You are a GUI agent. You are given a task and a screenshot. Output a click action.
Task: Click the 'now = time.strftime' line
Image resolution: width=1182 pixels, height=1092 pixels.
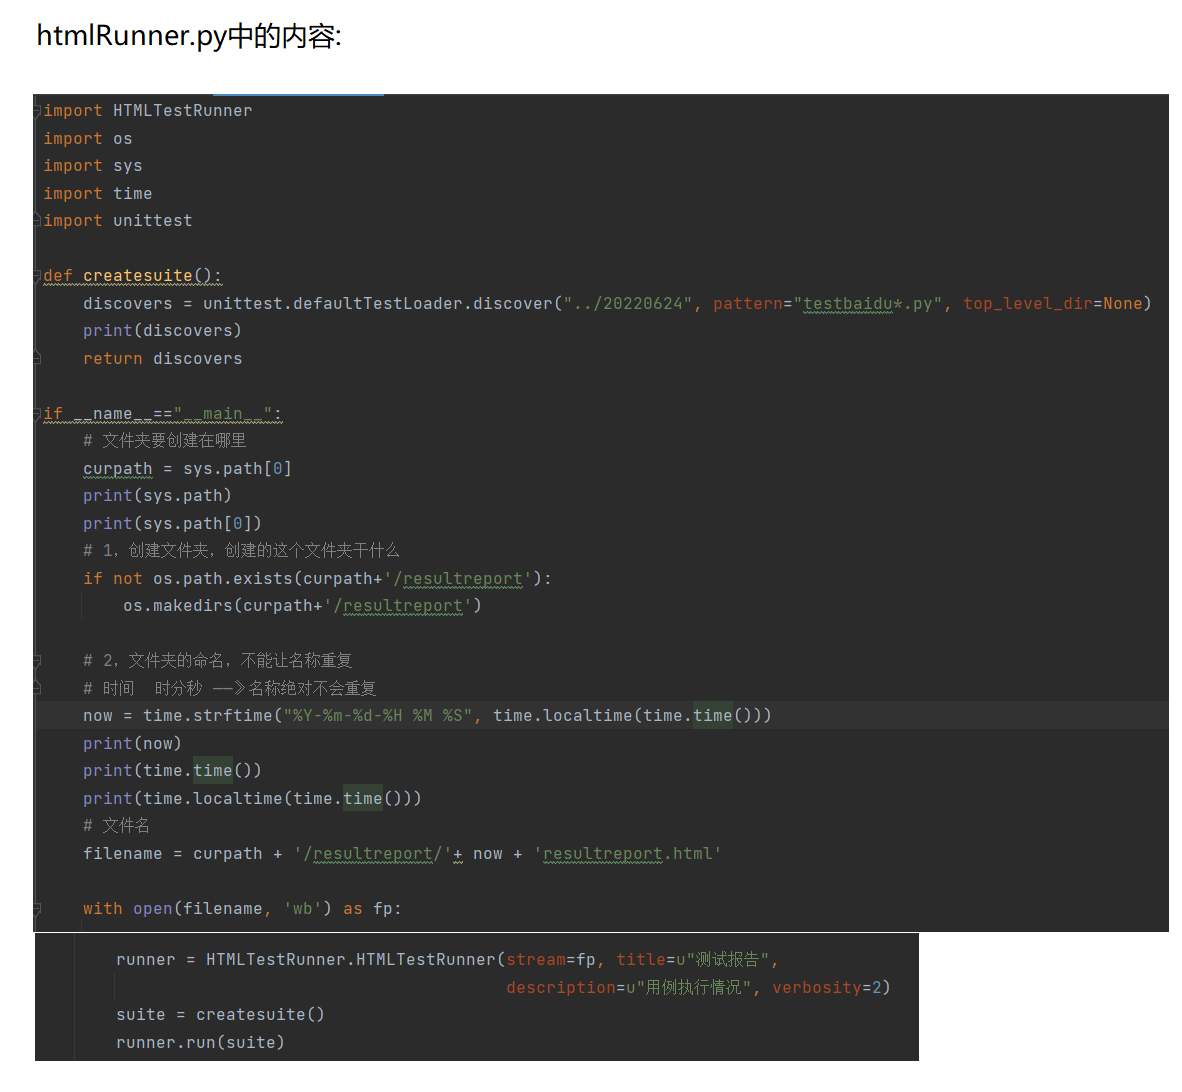pyautogui.click(x=427, y=716)
